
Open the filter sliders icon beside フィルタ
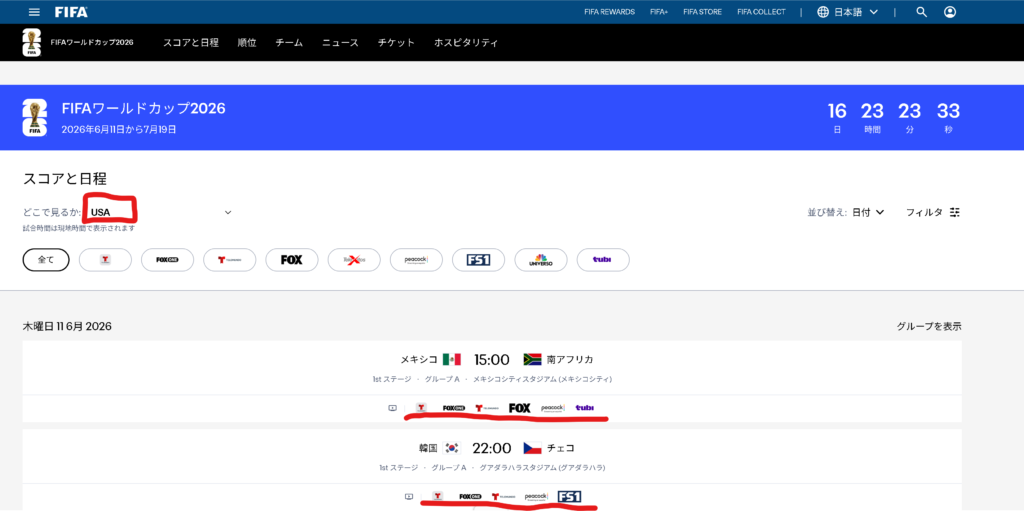[x=955, y=212]
